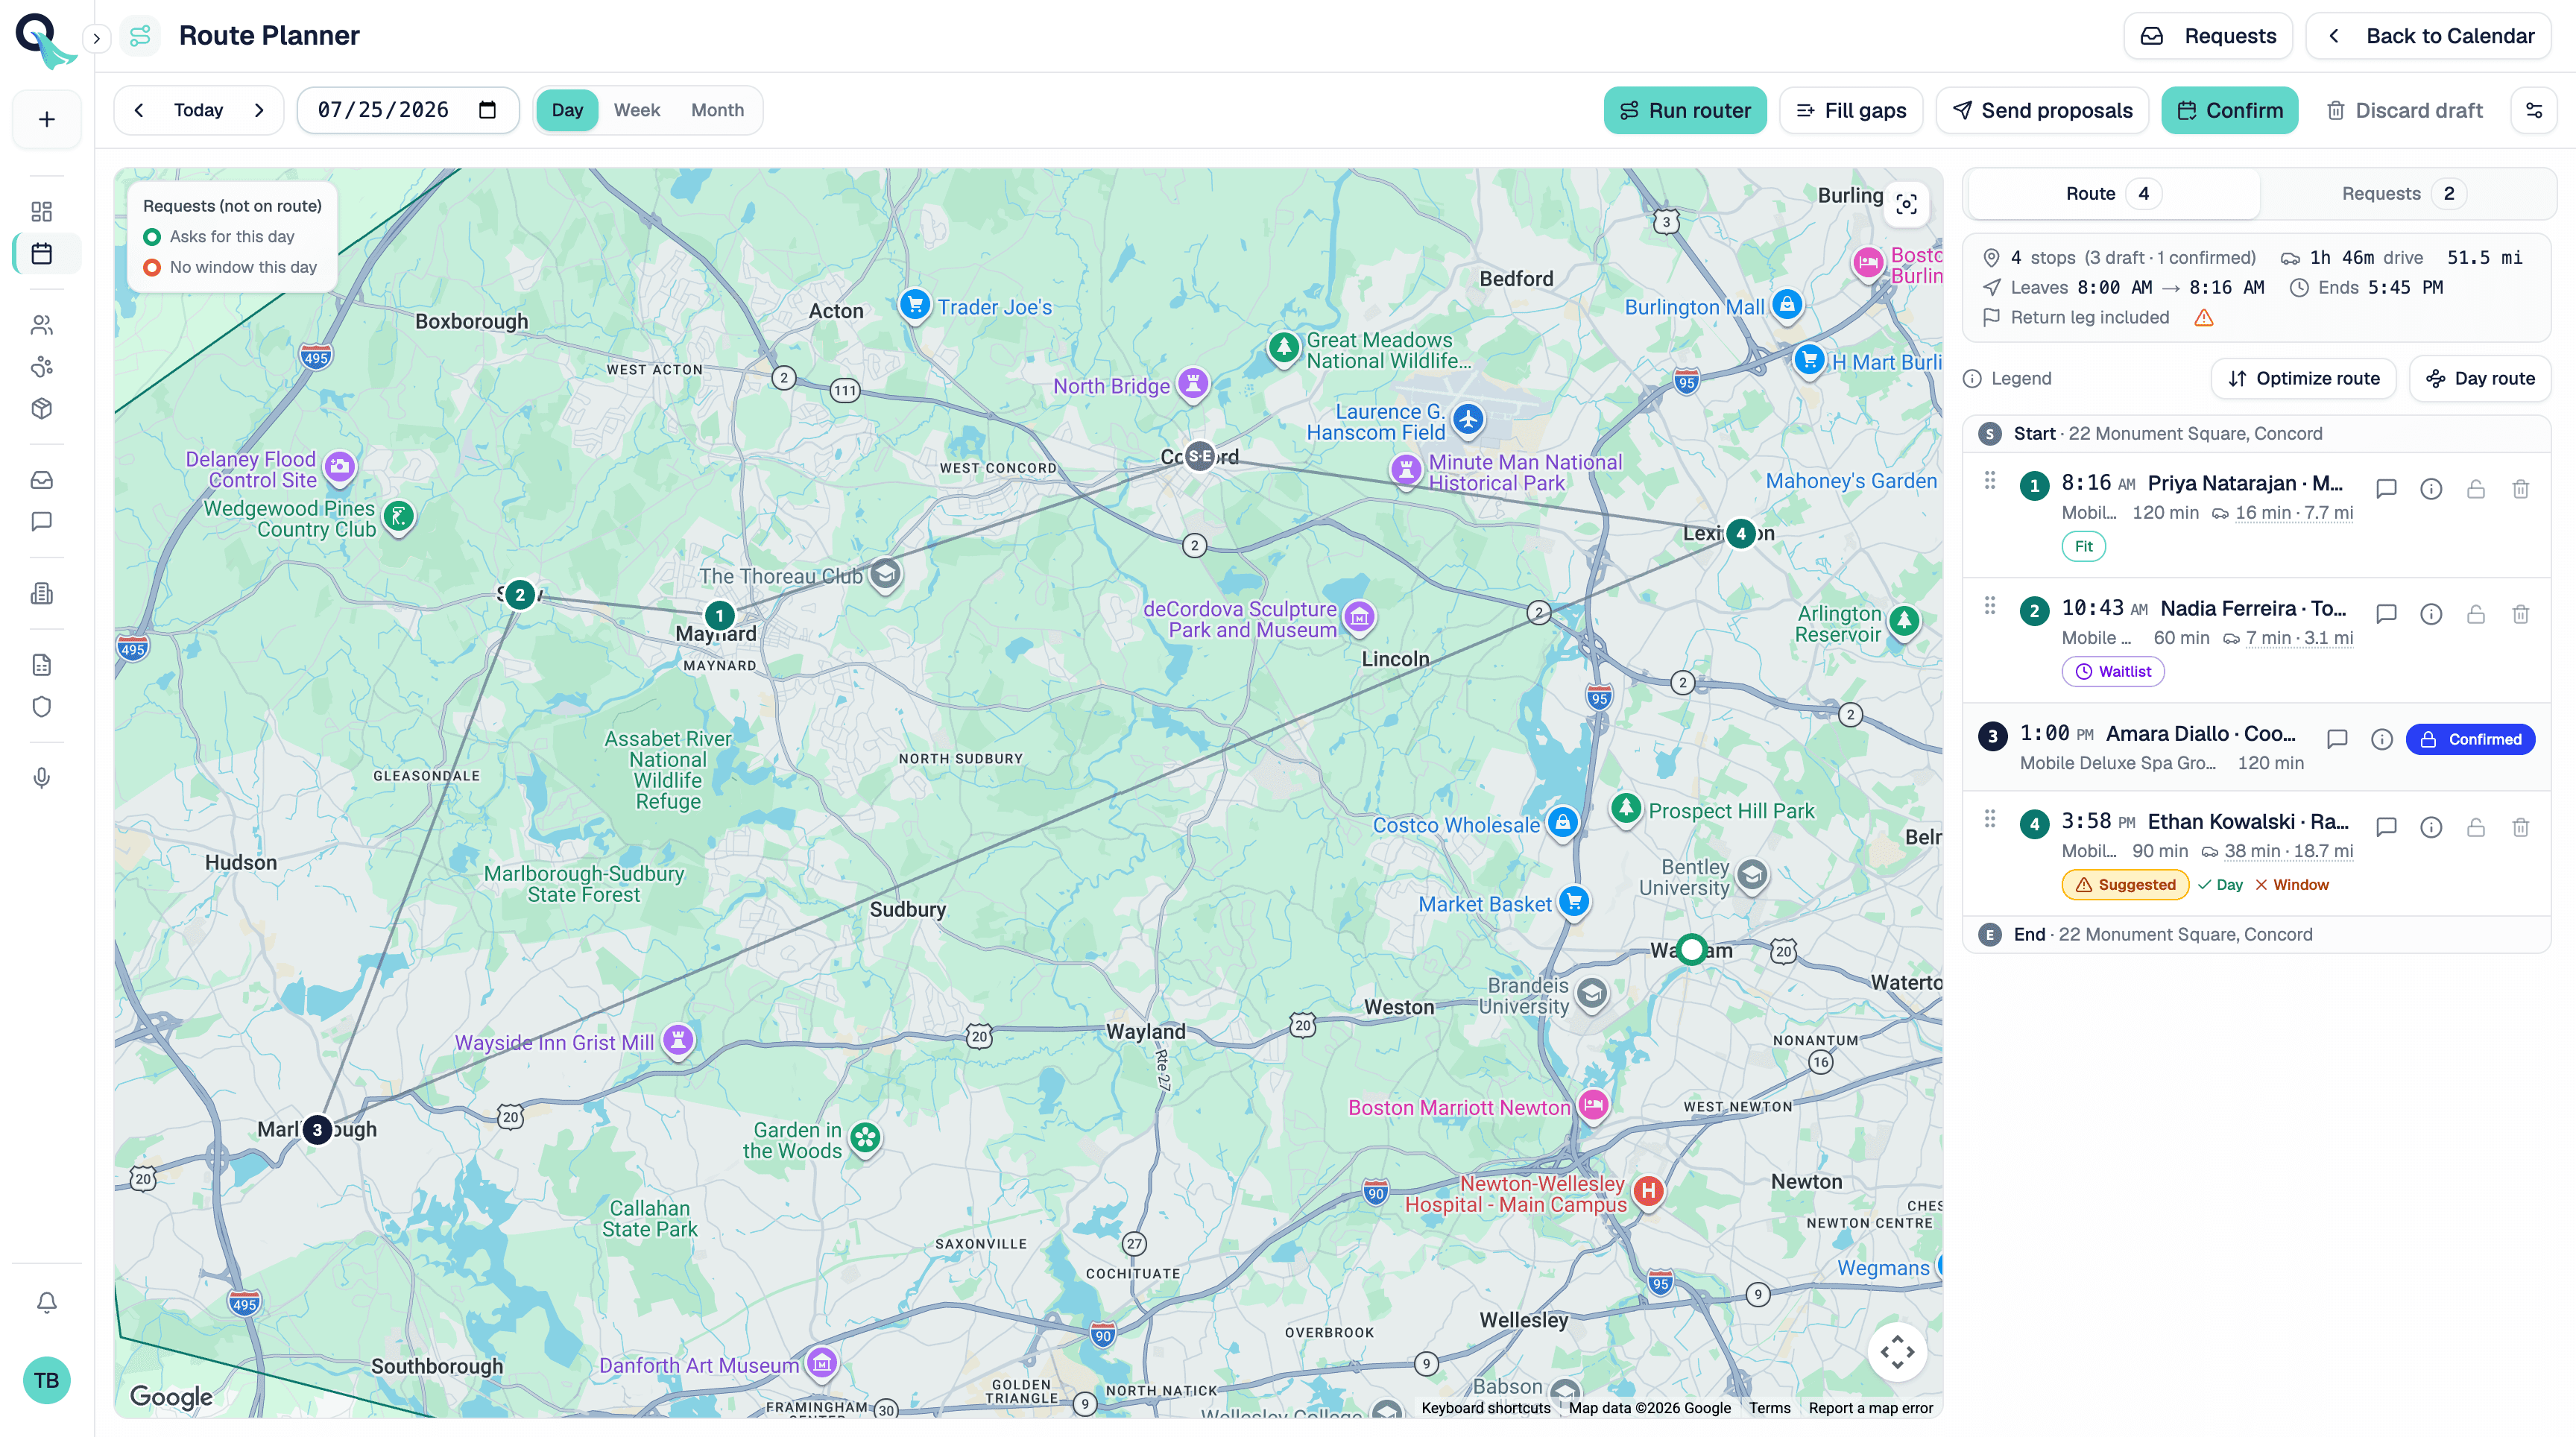Delete Nadia Ferreira stop
The height and width of the screenshot is (1437, 2576).
point(2521,614)
